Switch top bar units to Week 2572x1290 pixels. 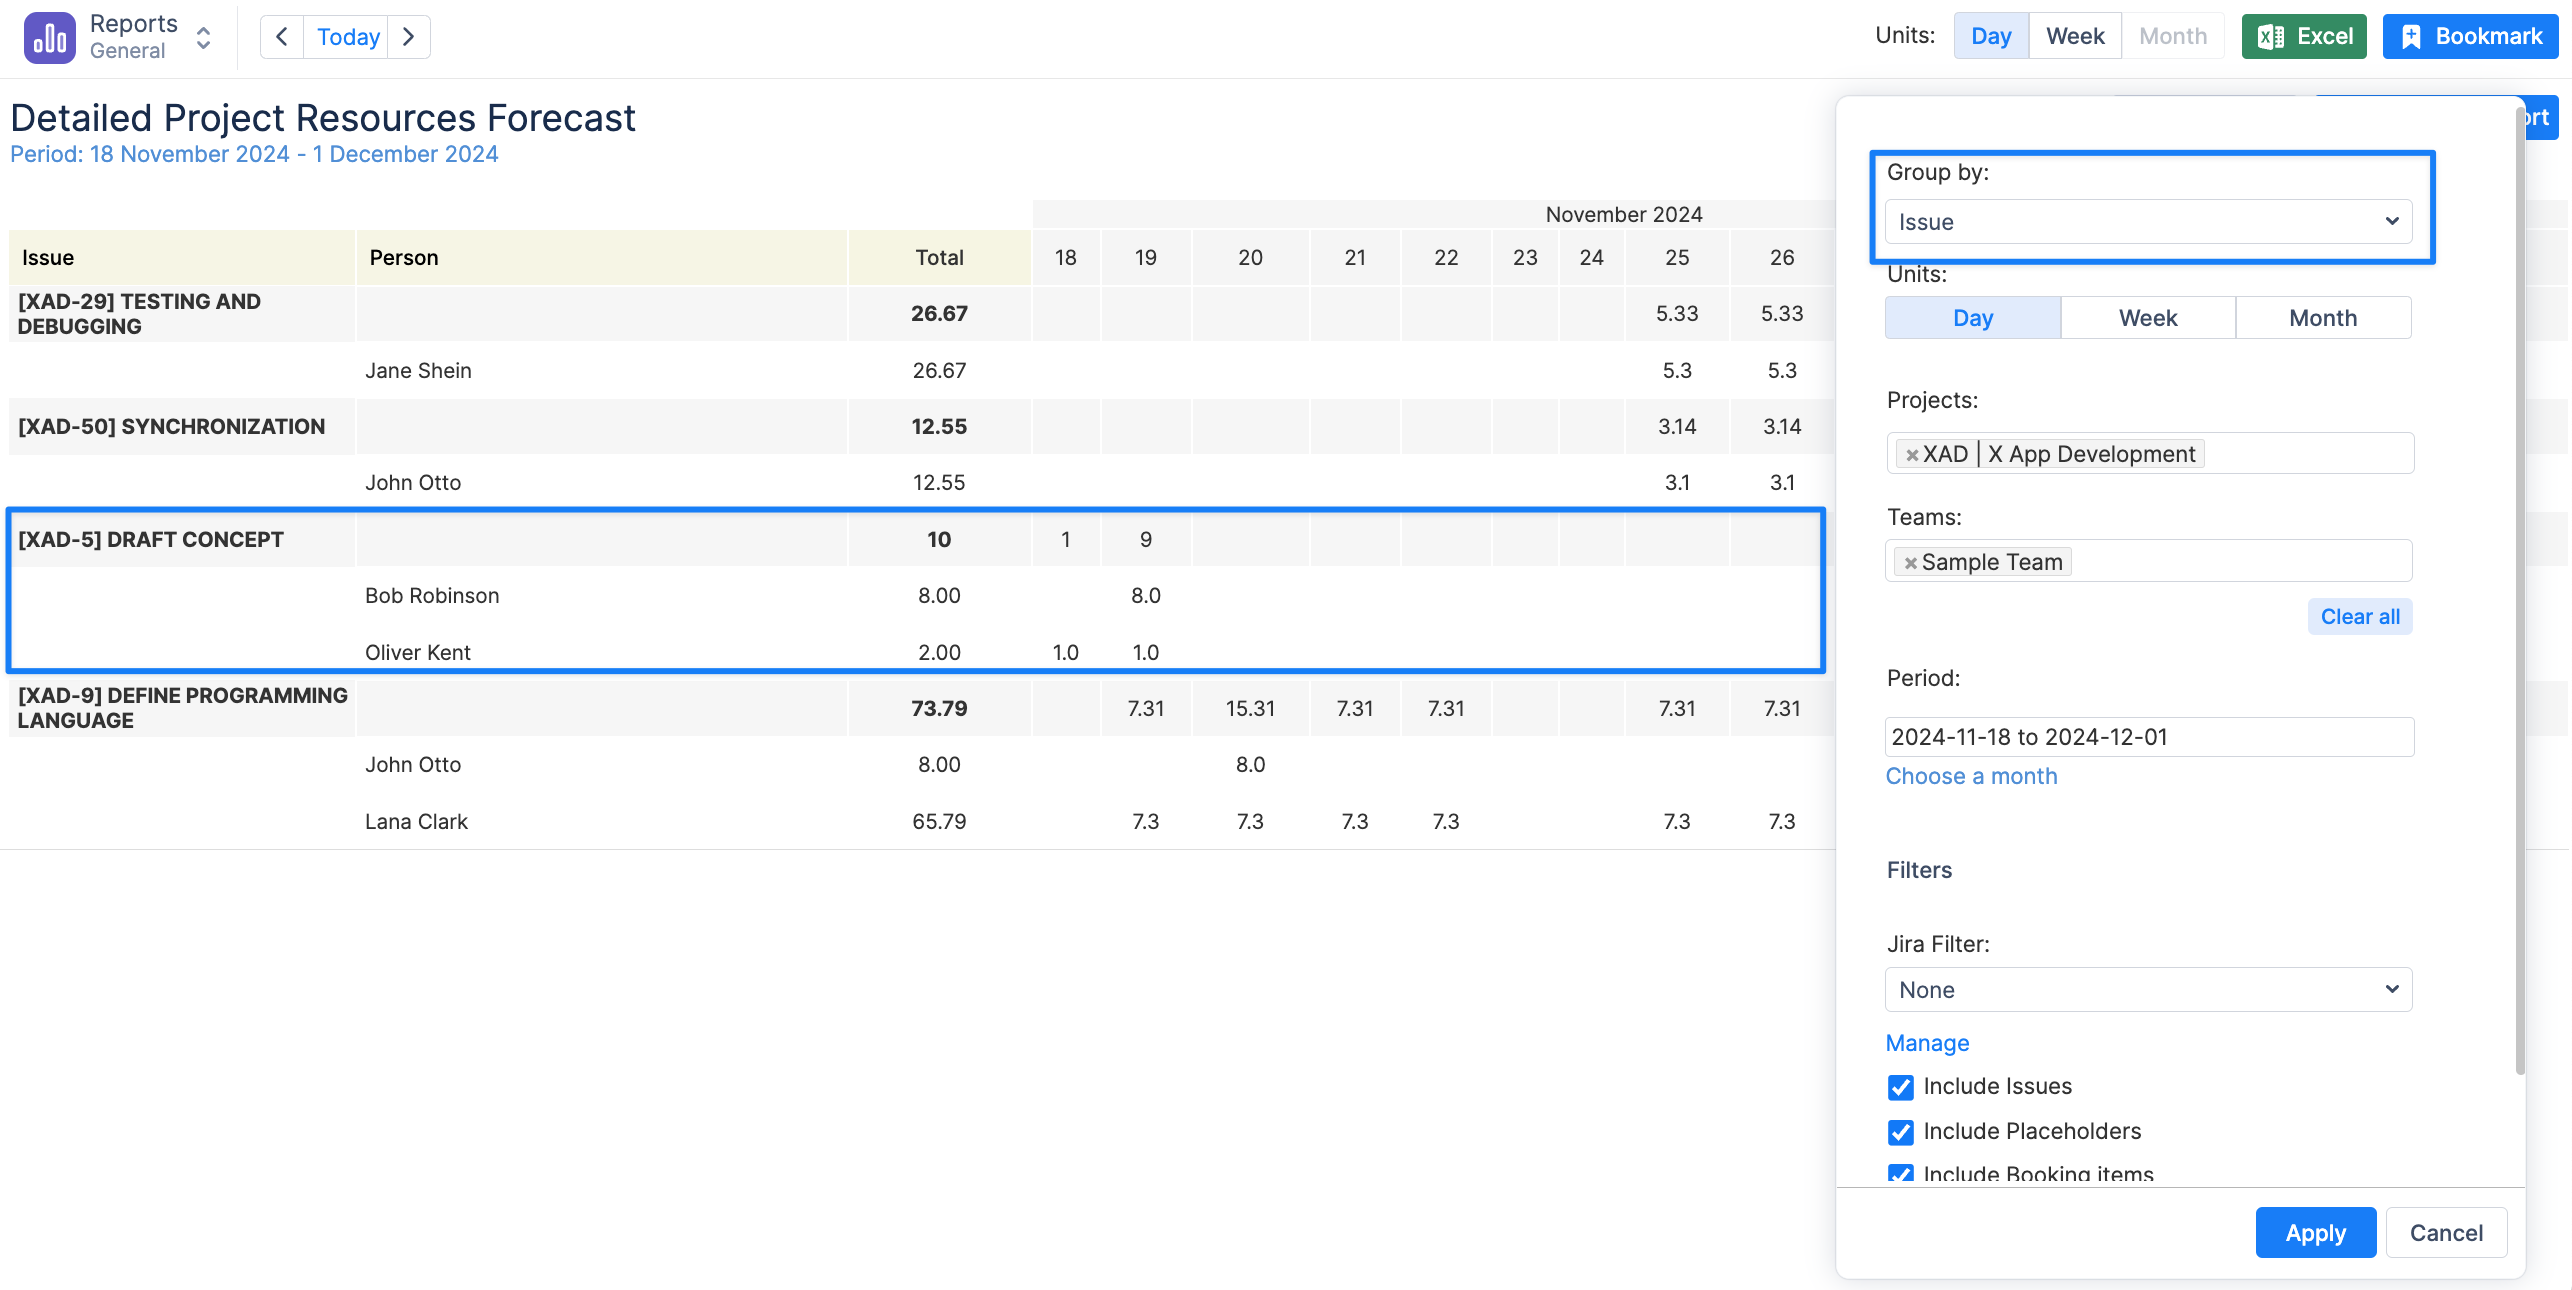tap(2074, 37)
